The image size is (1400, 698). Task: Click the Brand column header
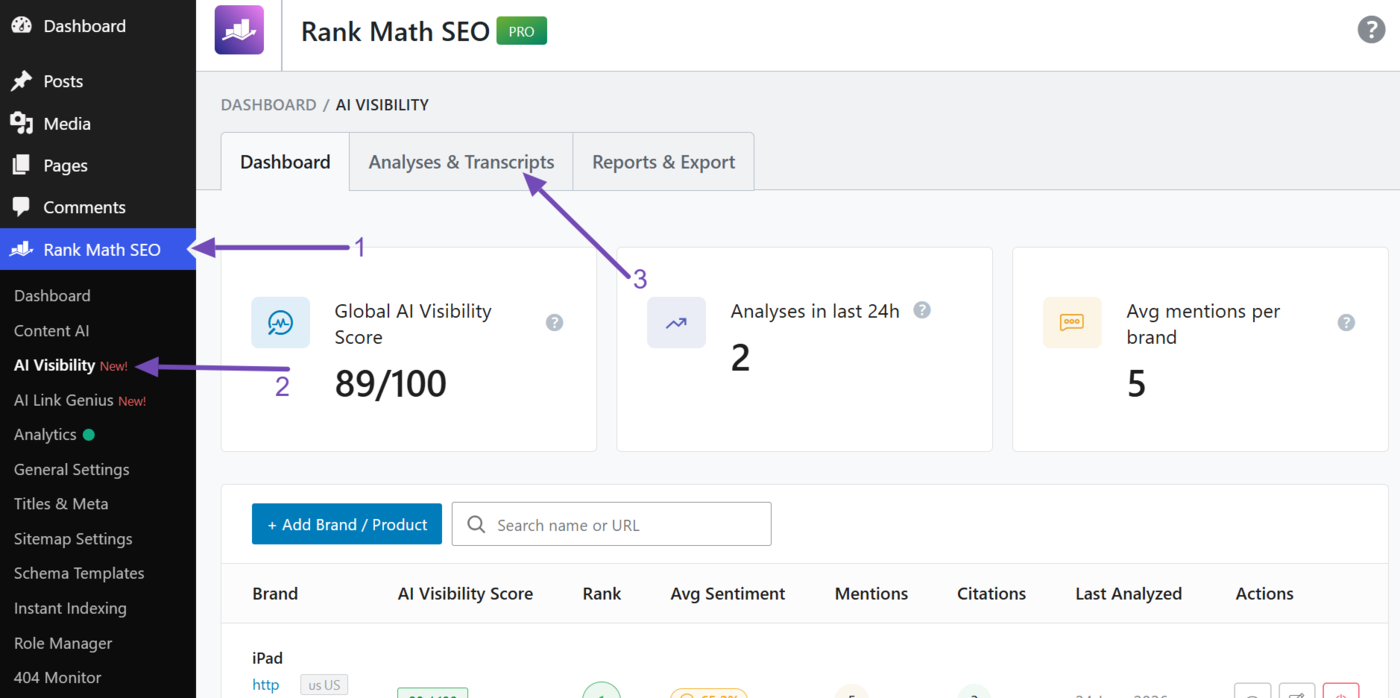[x=275, y=593]
